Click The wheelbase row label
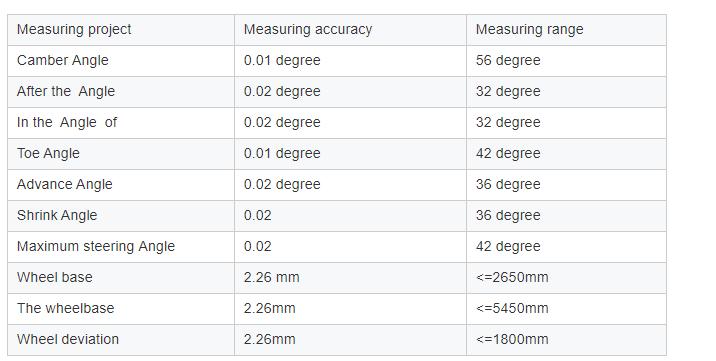The image size is (716, 361). tap(121, 309)
